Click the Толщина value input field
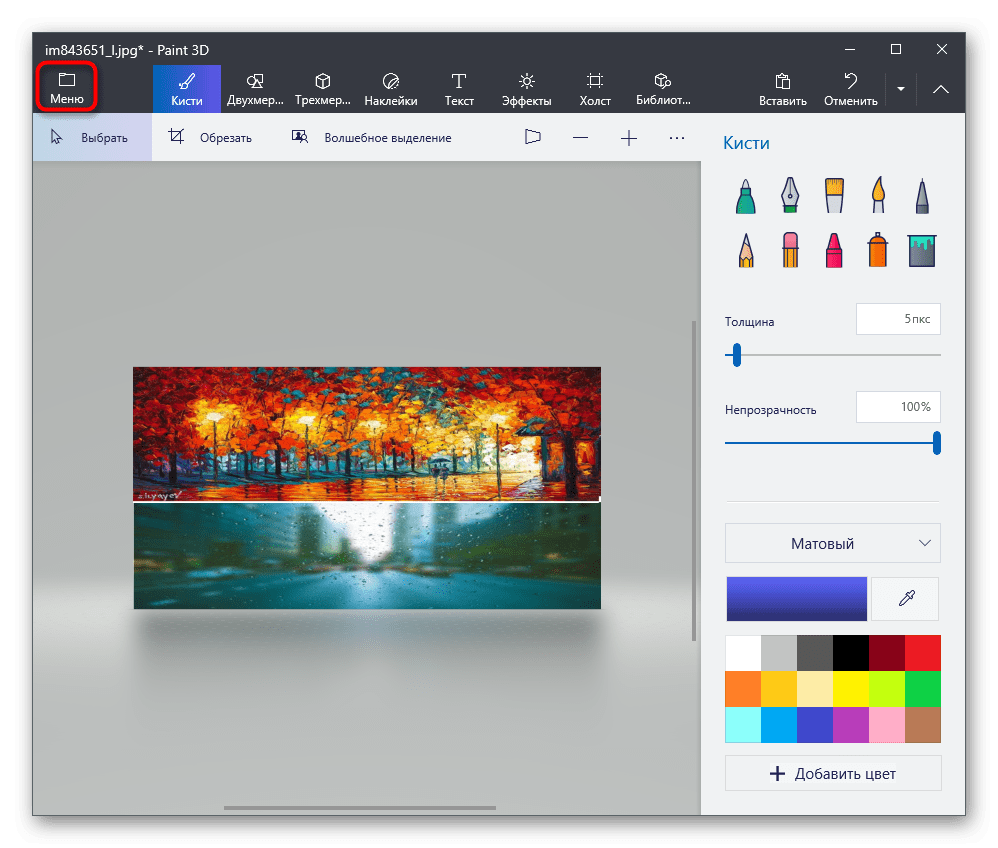Image resolution: width=998 pixels, height=848 pixels. point(897,320)
